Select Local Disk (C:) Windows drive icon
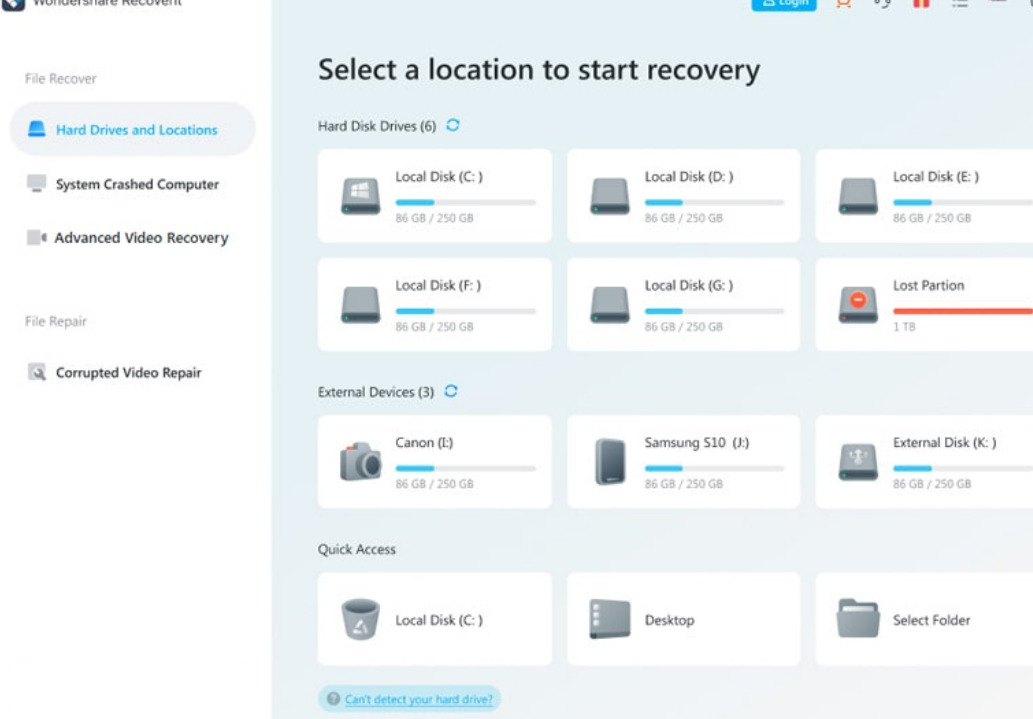The image size is (1033, 719). (361, 196)
